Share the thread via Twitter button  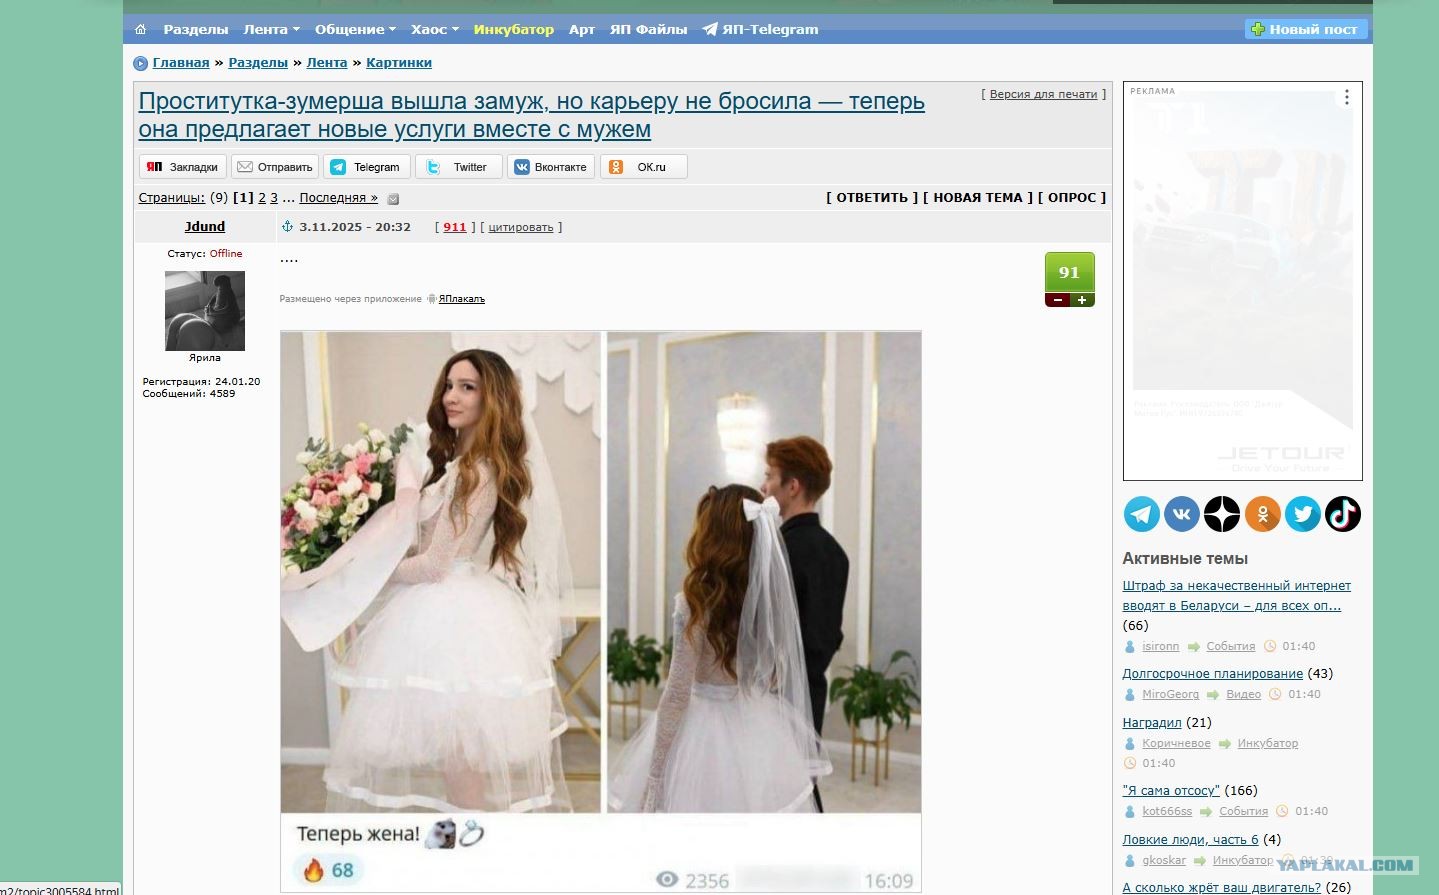point(459,167)
